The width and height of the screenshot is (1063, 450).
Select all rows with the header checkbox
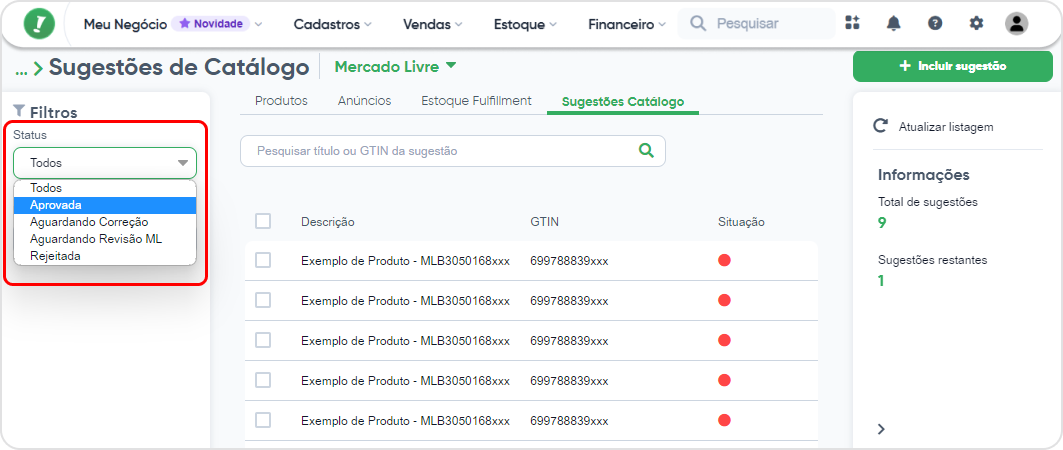263,221
